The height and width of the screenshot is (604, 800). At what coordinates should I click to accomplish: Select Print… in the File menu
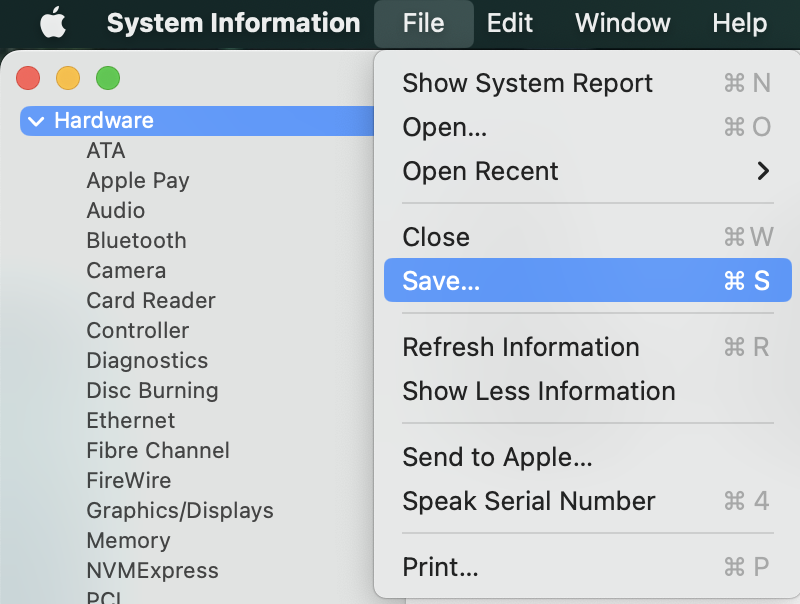[440, 567]
